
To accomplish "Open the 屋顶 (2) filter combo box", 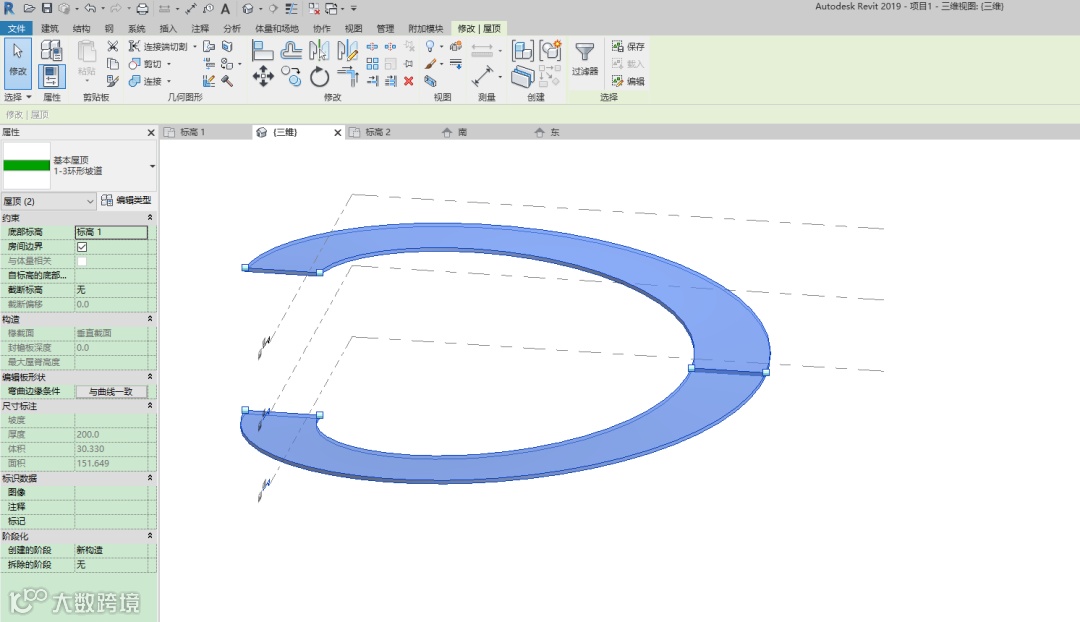I will 48,201.
